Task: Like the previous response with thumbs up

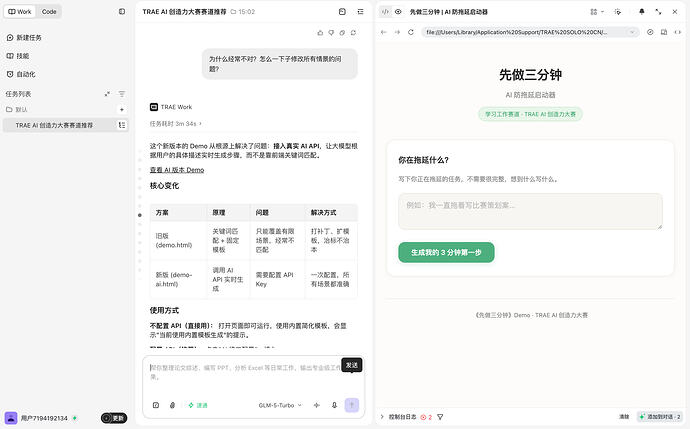Action: point(320,33)
